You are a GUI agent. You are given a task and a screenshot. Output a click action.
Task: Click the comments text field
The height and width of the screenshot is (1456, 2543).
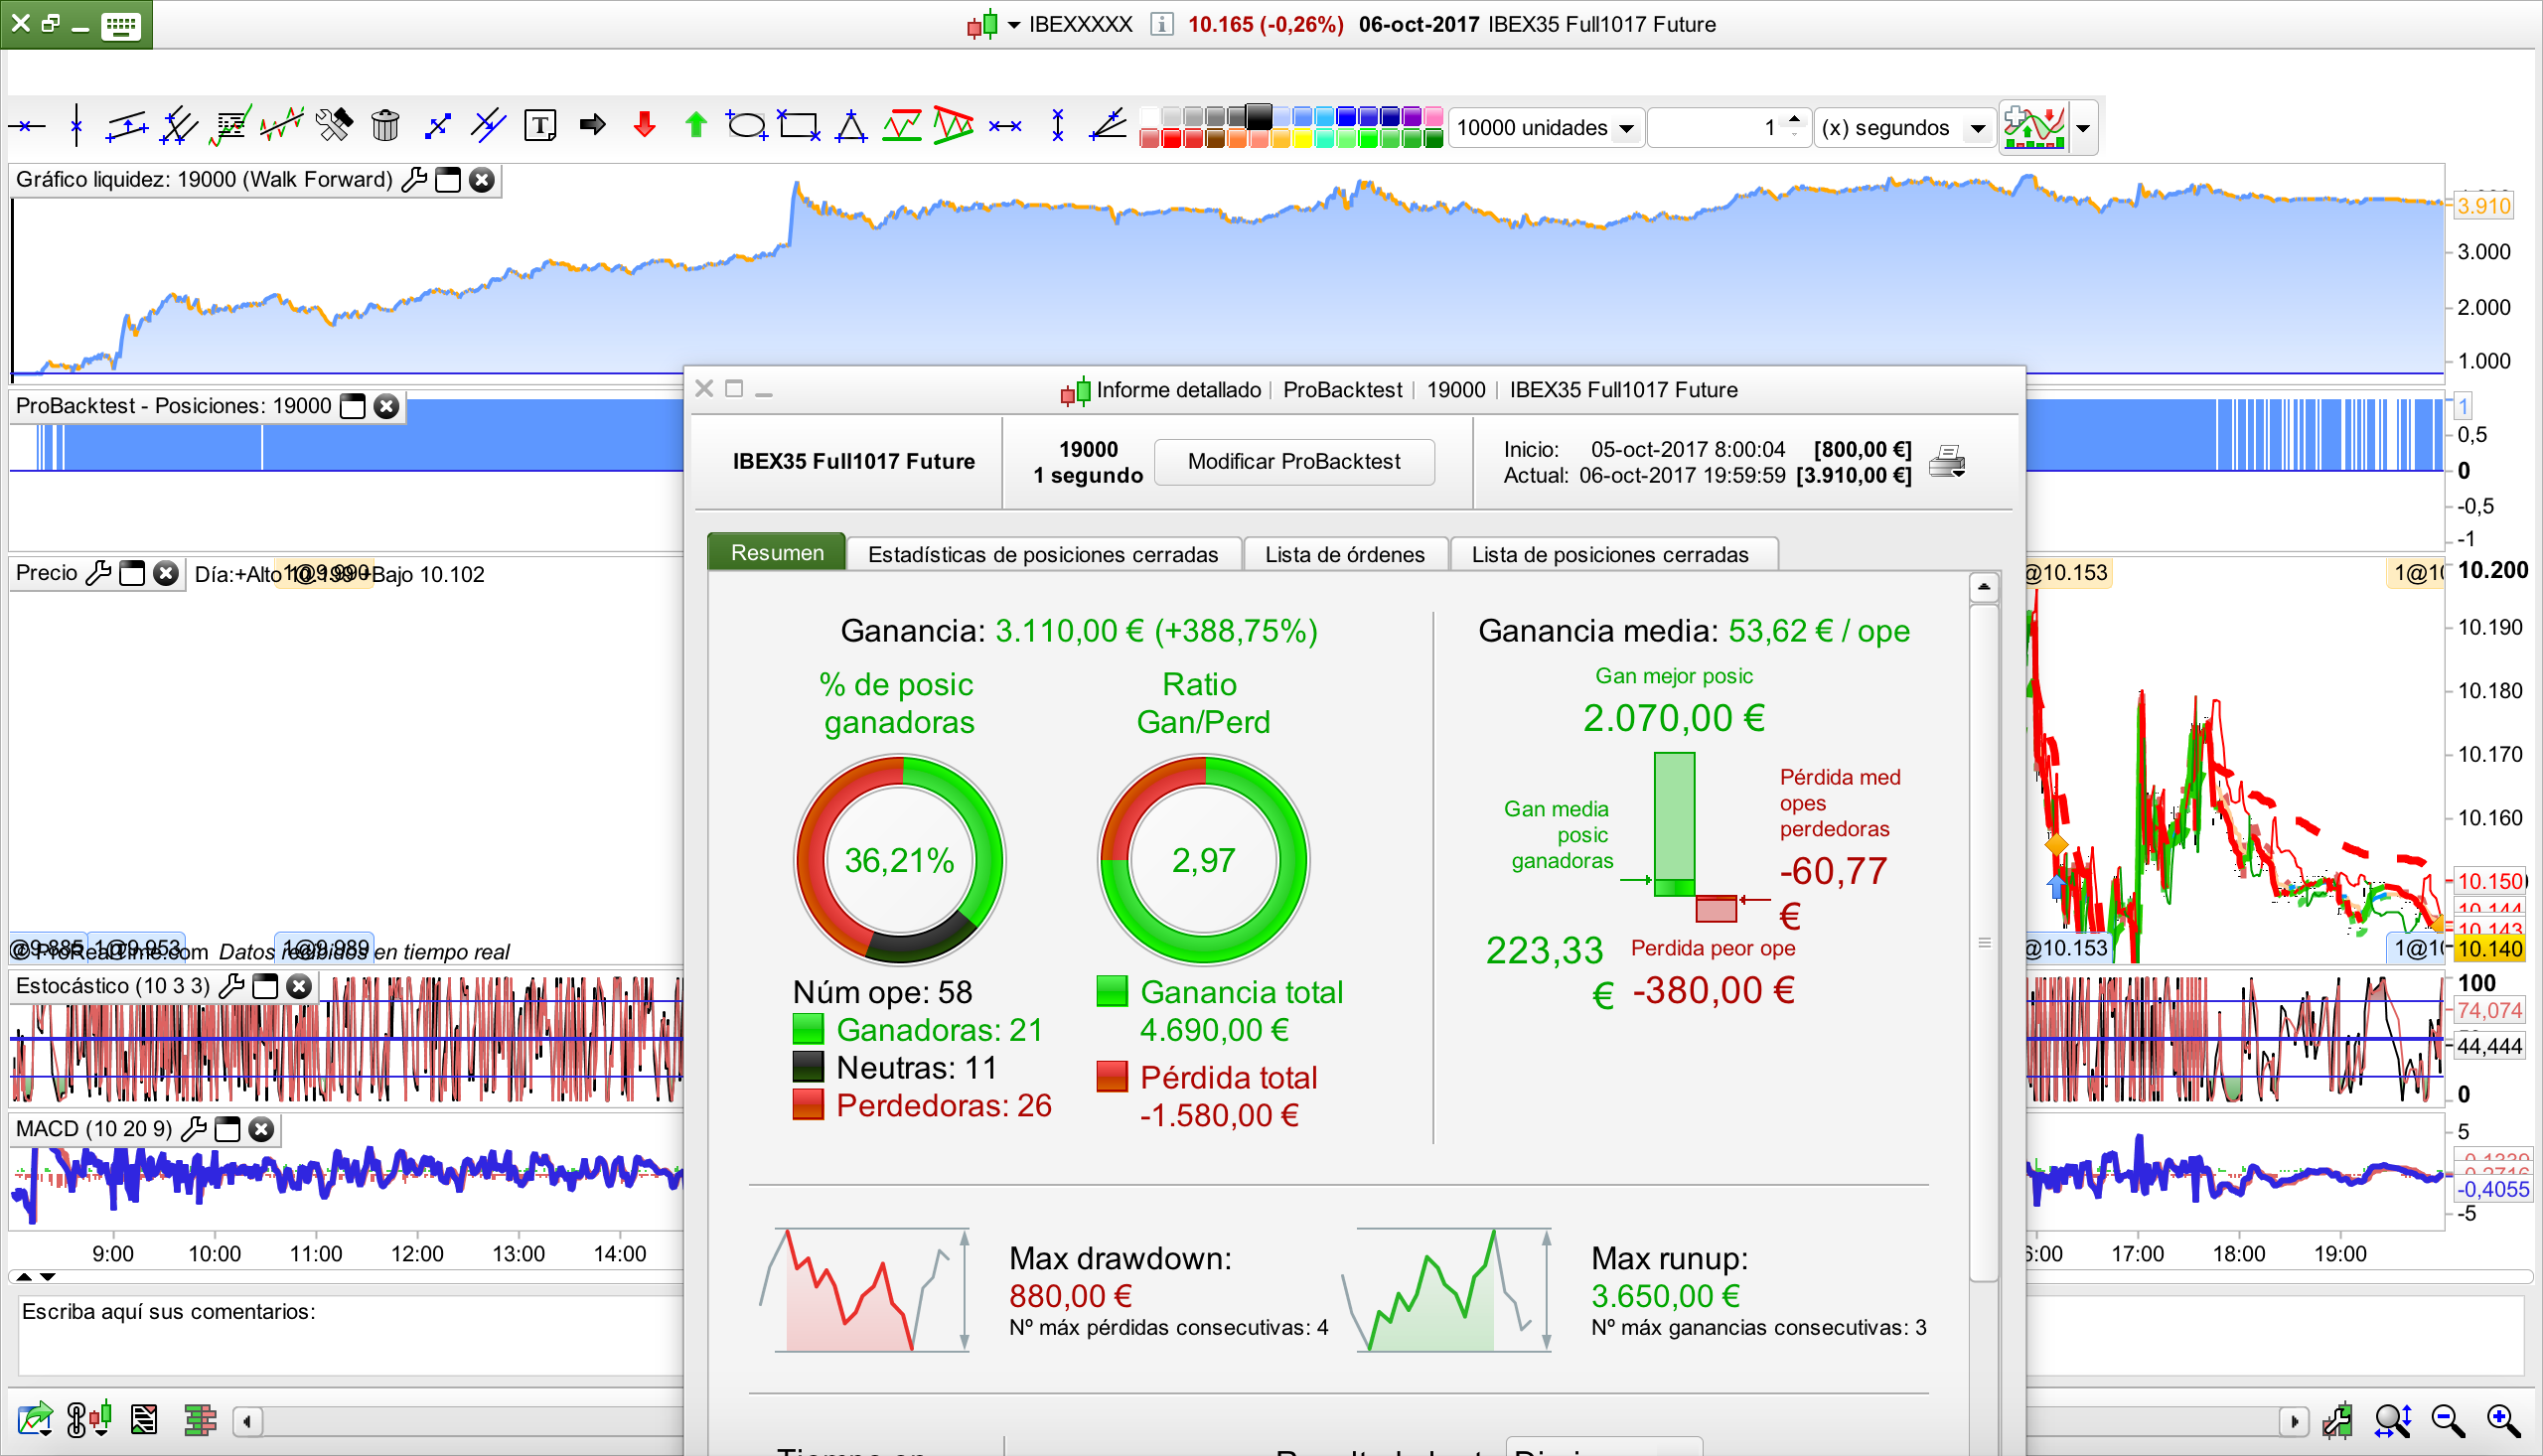click(x=350, y=1335)
